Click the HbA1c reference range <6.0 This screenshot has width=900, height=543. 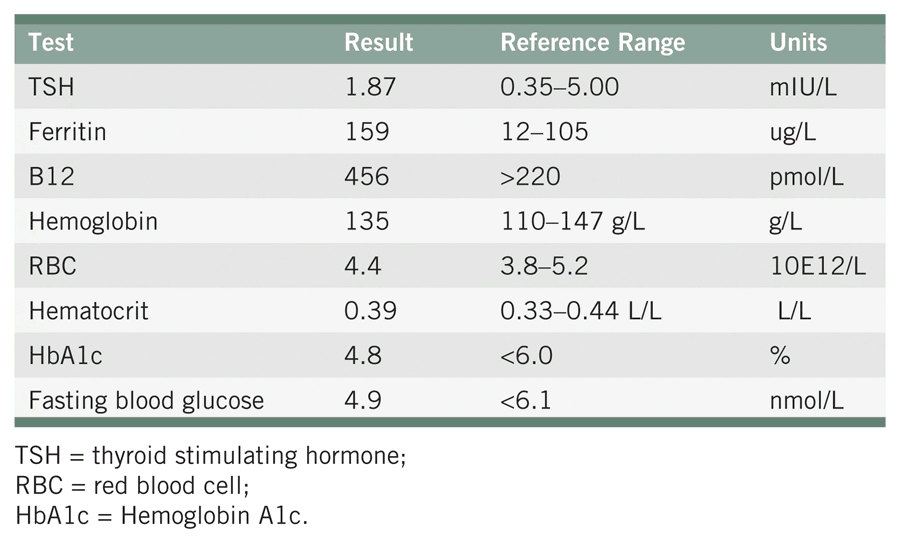tap(525, 356)
